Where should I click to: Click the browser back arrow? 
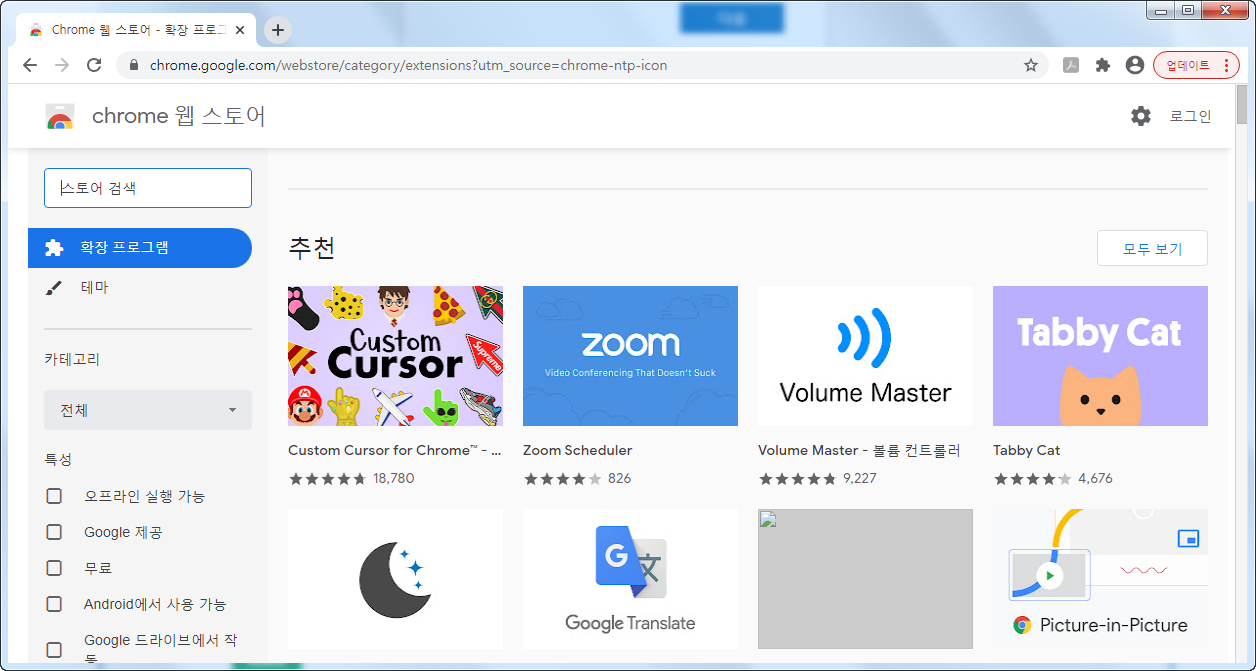tap(30, 65)
